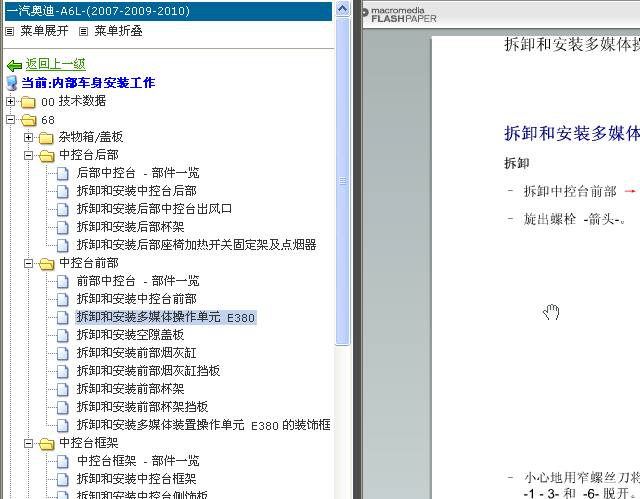Click the 00 技术数据 folder icon

(28, 102)
